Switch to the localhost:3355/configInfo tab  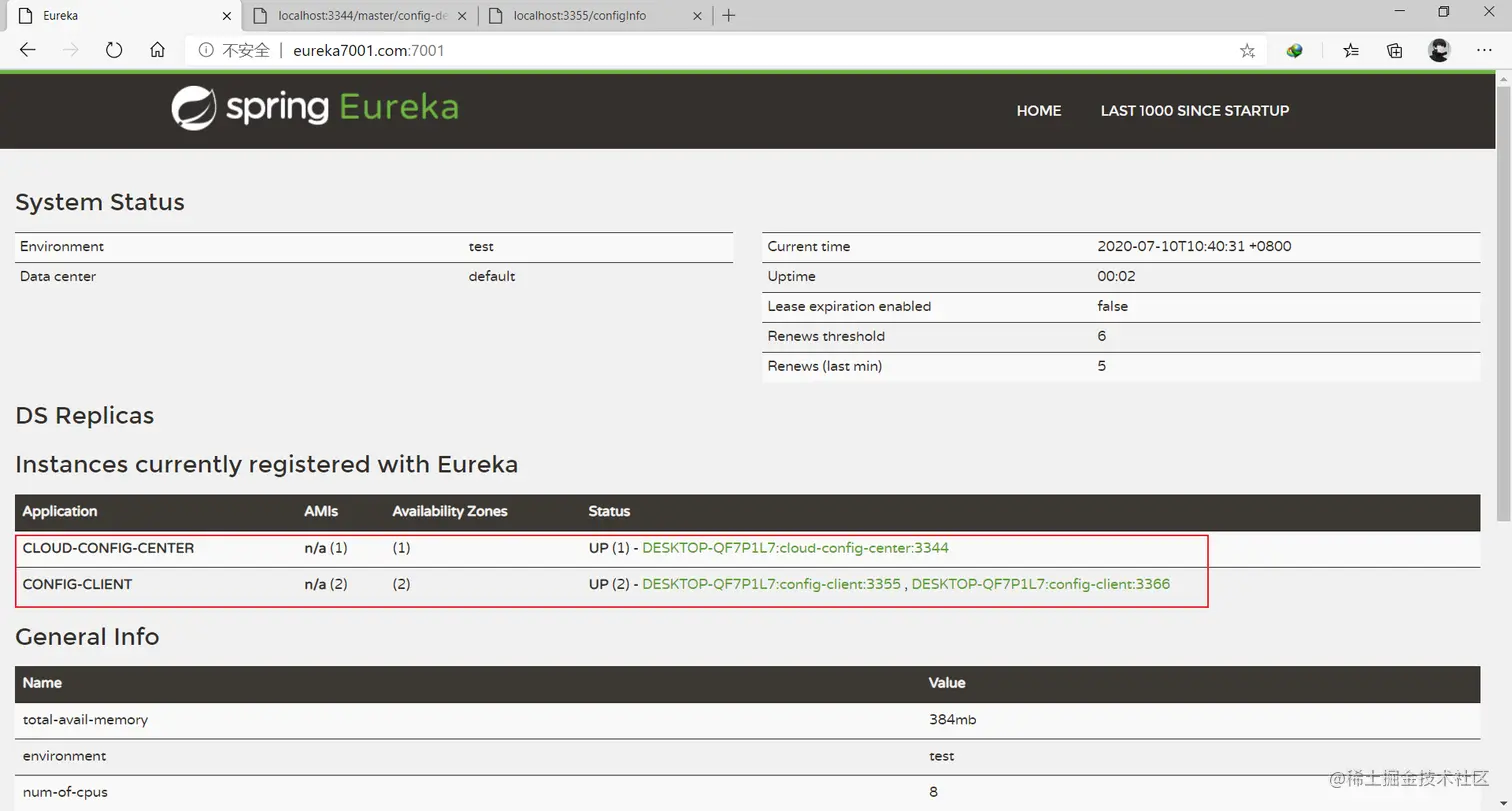tap(595, 16)
